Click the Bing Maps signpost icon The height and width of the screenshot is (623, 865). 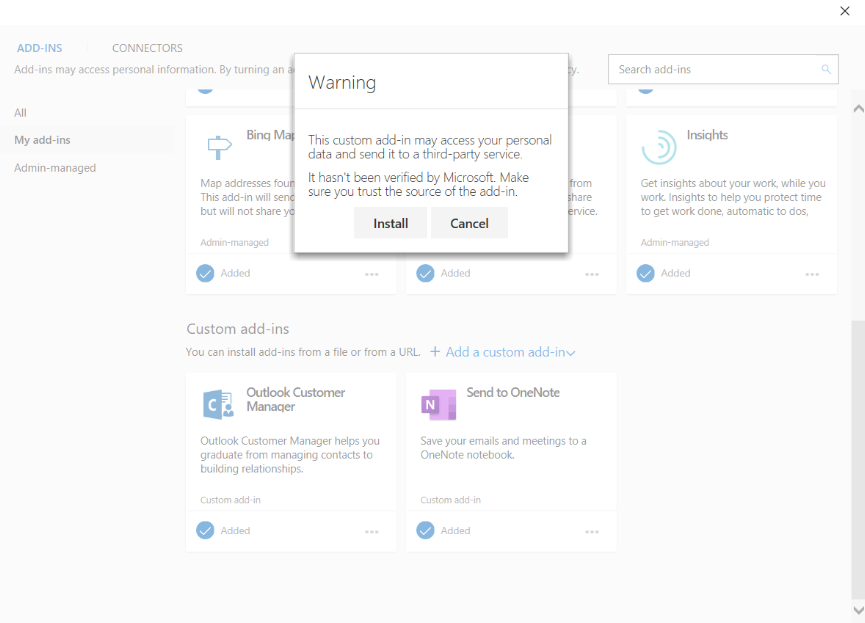pos(219,147)
